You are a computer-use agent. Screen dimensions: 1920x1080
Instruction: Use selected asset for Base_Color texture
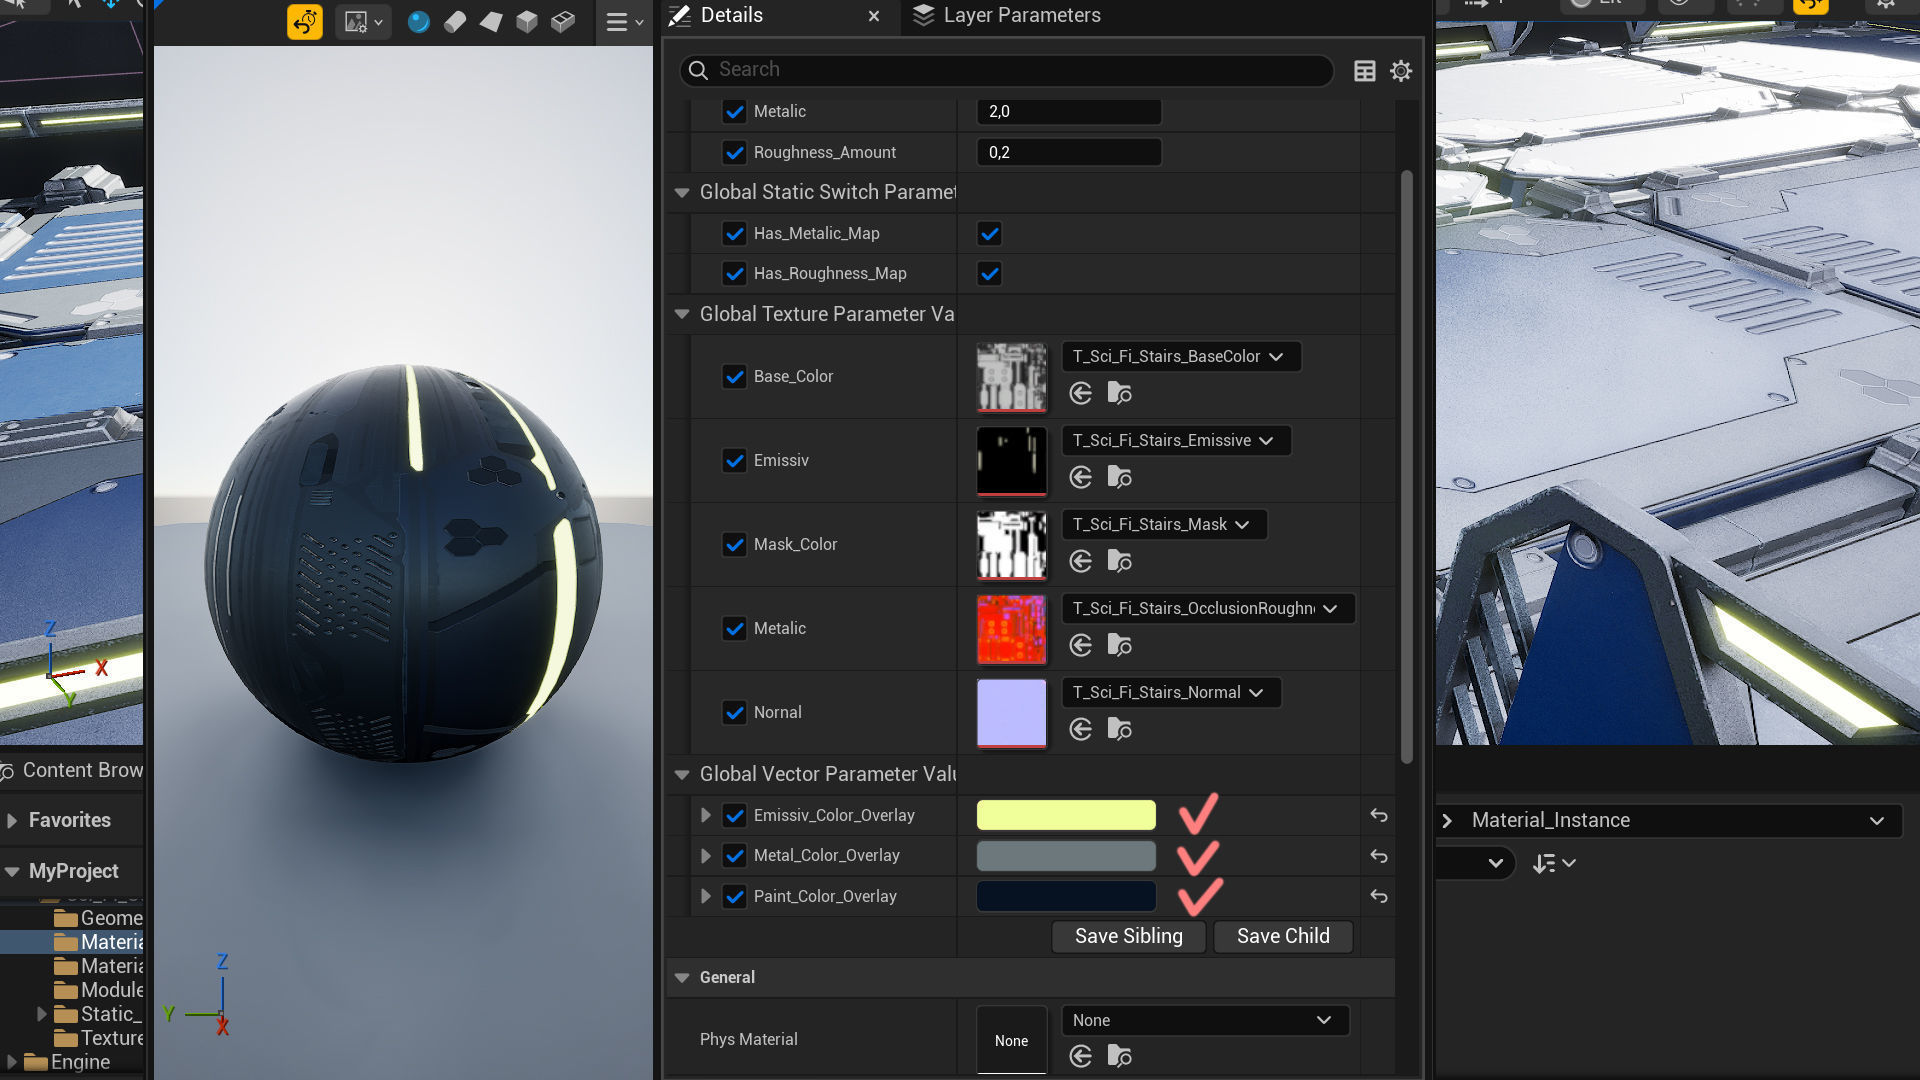(1080, 393)
